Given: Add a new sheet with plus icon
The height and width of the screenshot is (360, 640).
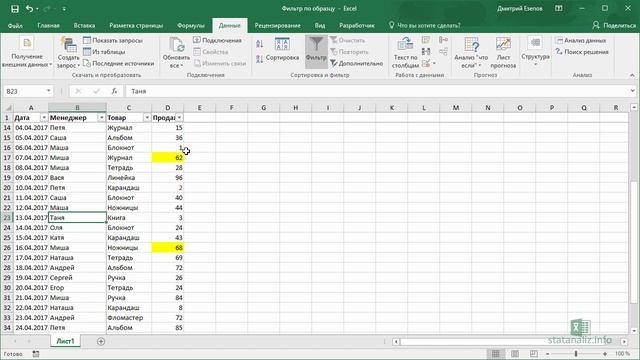Looking at the screenshot, I should coord(101,341).
